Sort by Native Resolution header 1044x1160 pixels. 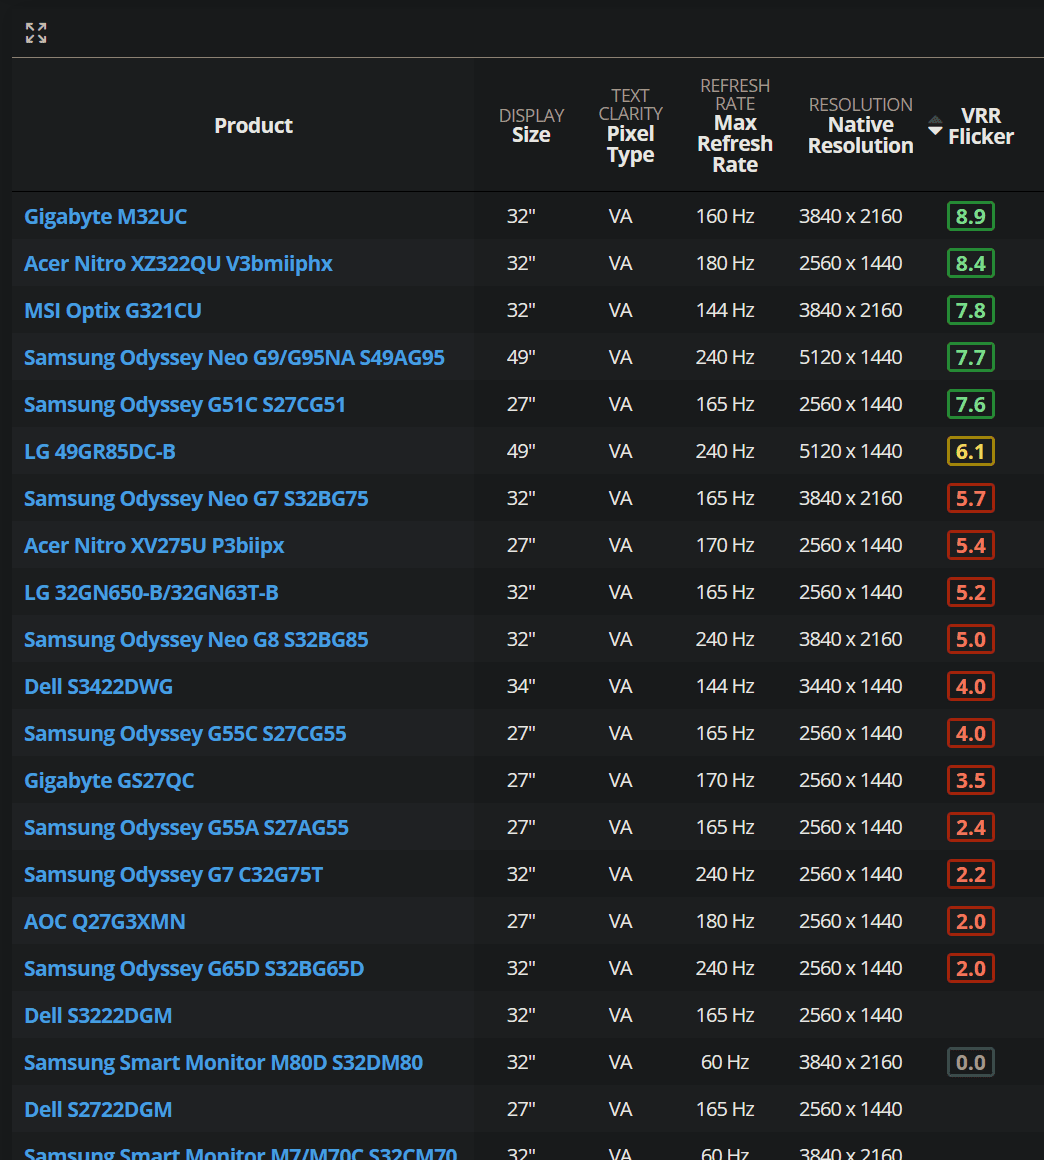tap(861, 126)
